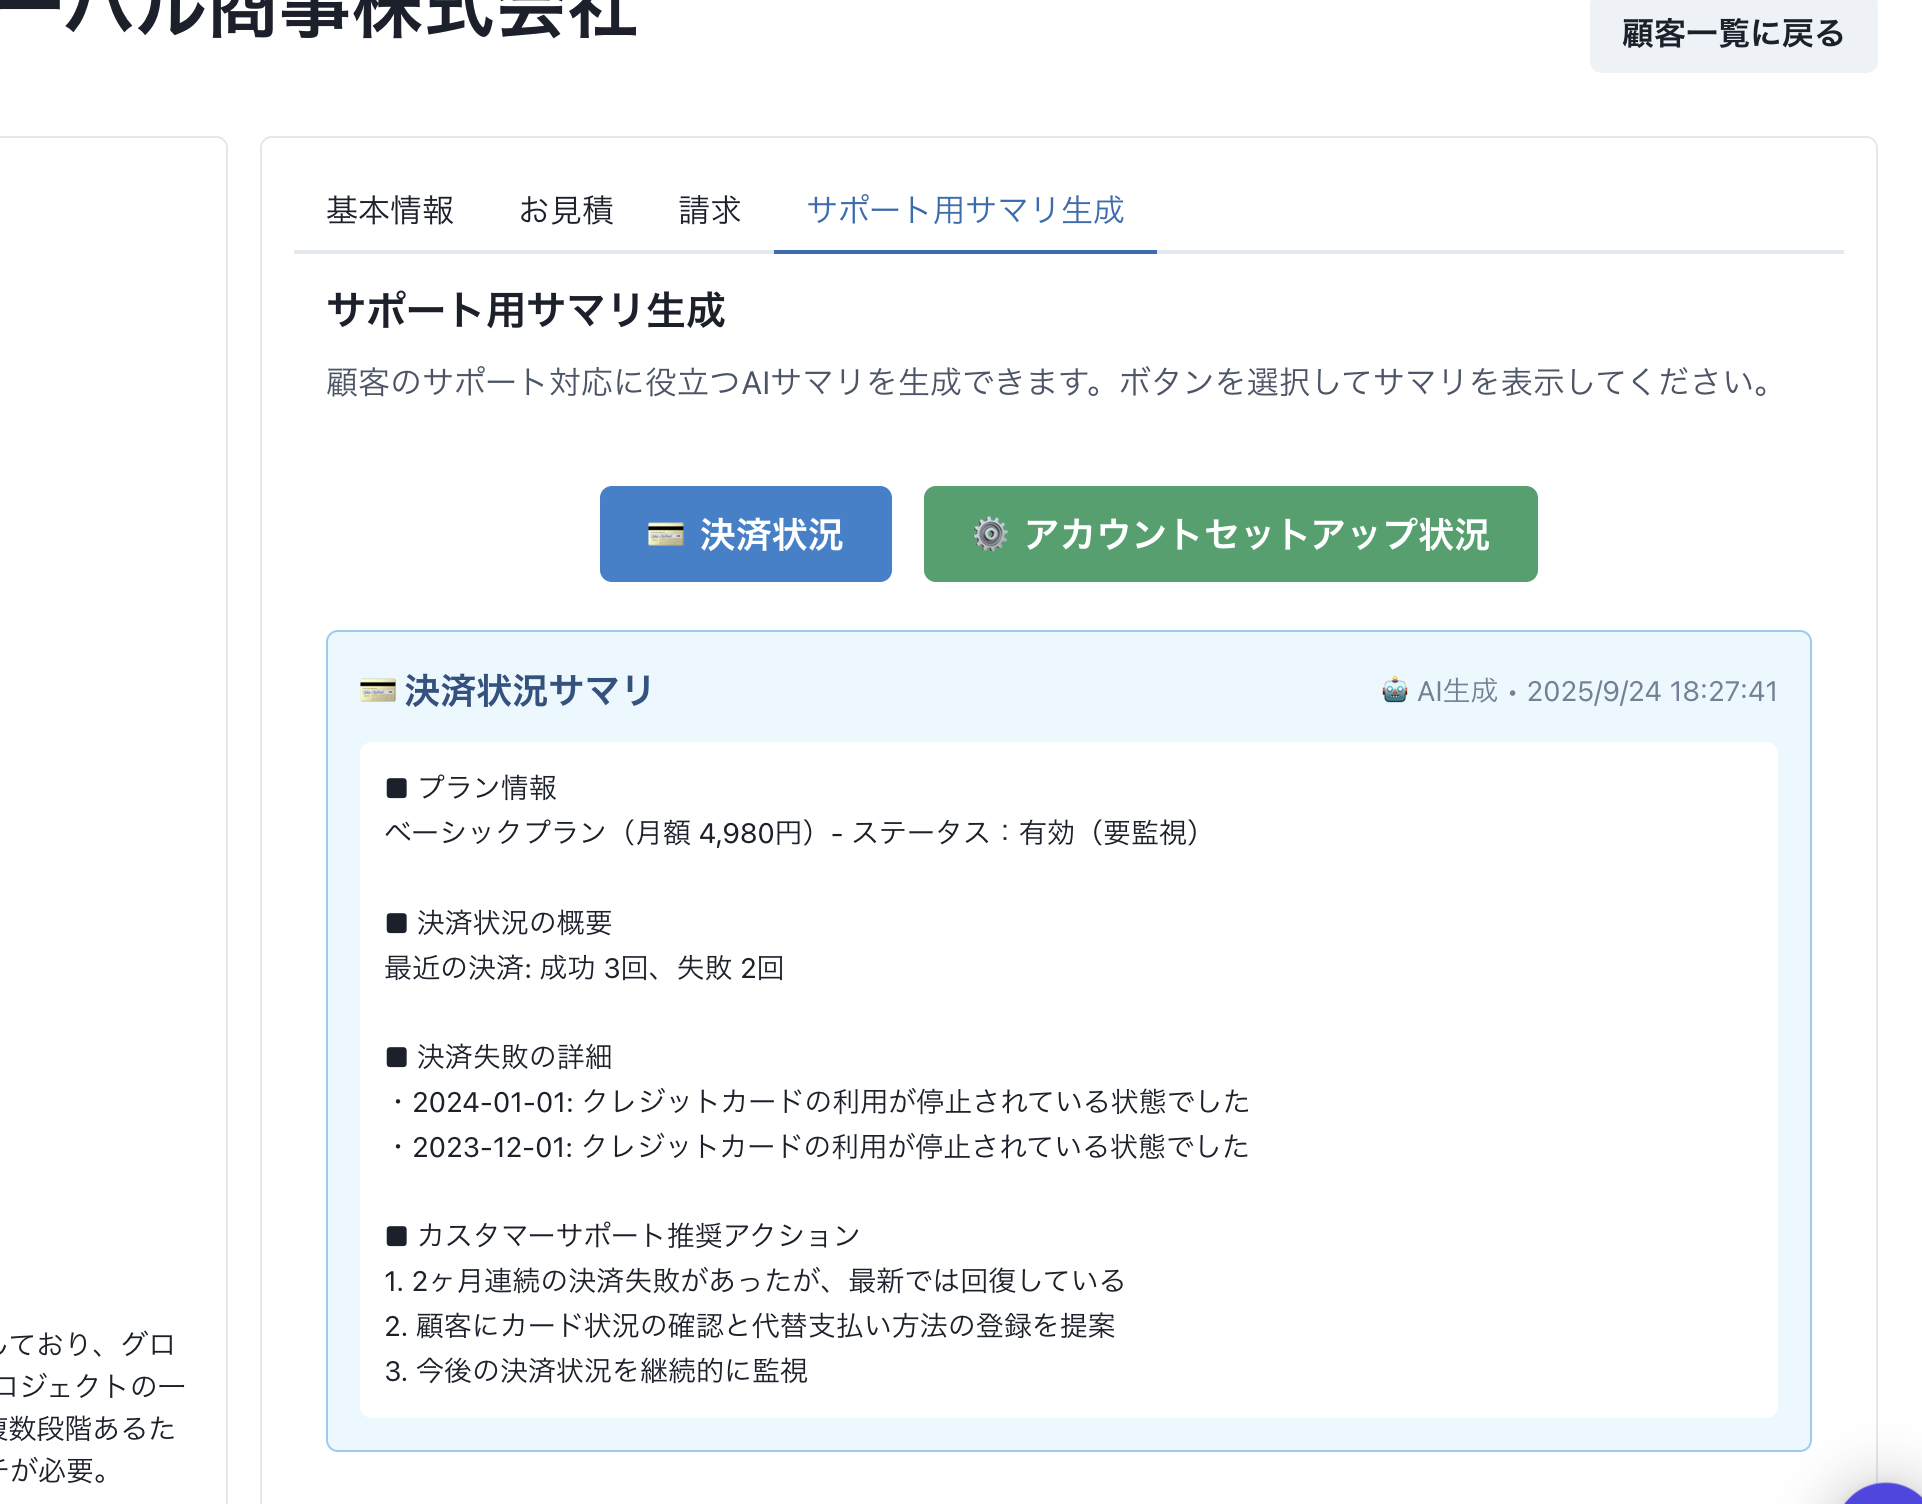Select the 請求 tab
The width and height of the screenshot is (1922, 1504).
click(710, 210)
